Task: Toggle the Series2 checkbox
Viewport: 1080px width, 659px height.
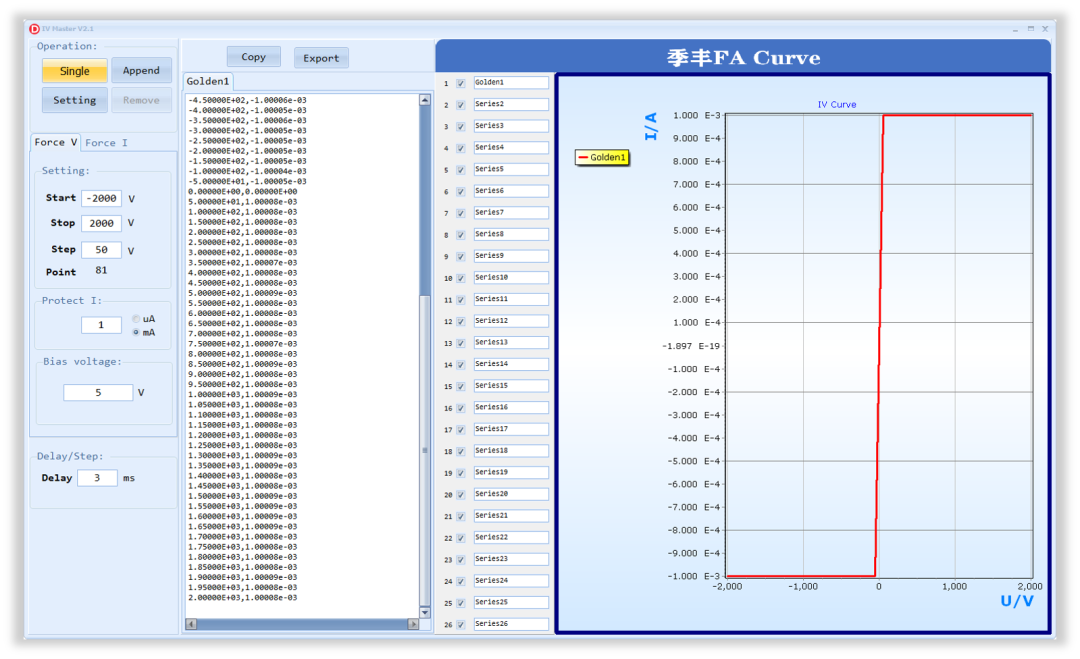Action: (x=461, y=105)
